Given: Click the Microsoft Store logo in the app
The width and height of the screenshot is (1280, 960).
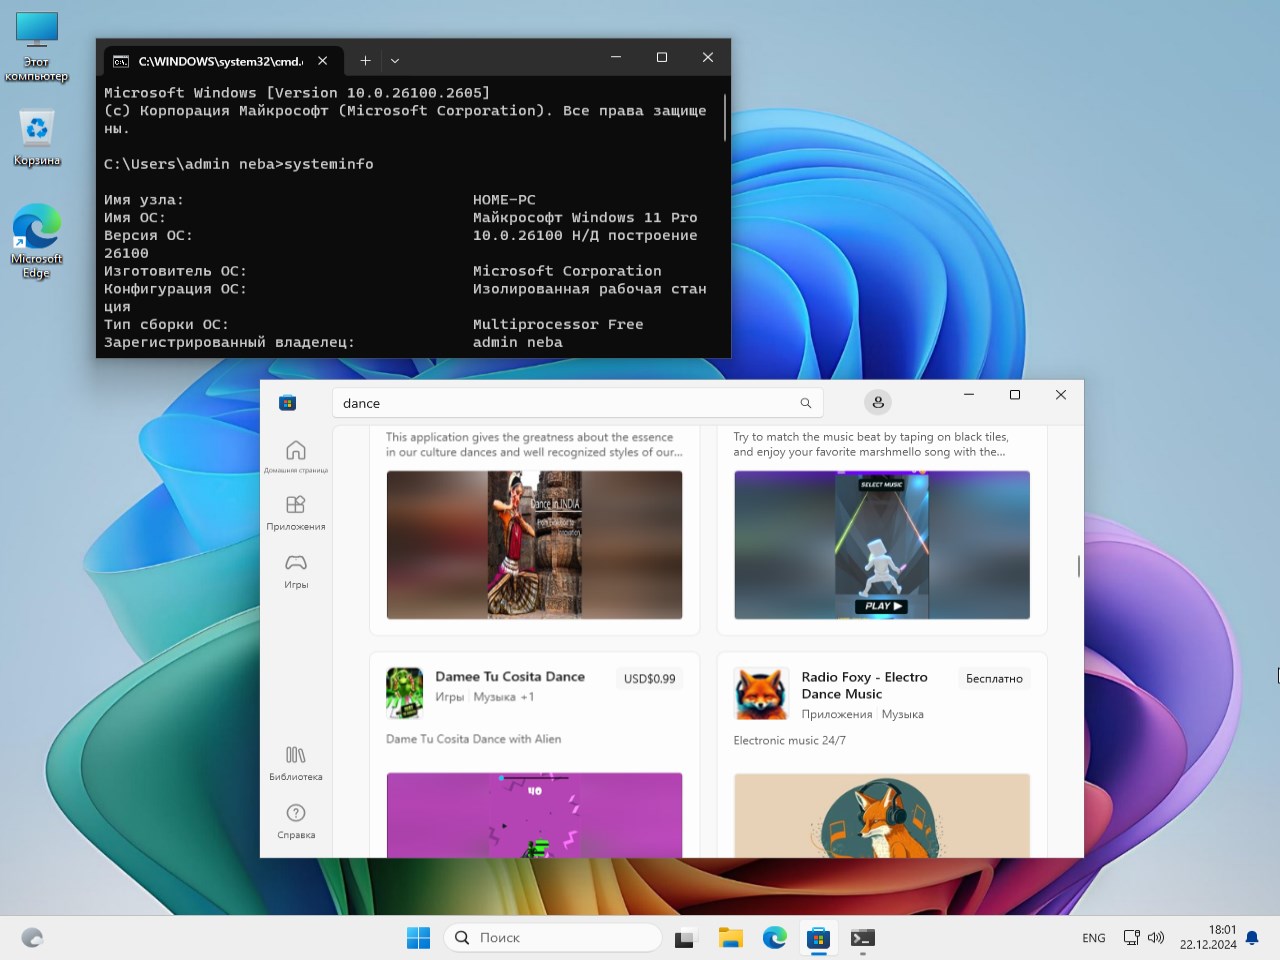Looking at the screenshot, I should point(288,402).
